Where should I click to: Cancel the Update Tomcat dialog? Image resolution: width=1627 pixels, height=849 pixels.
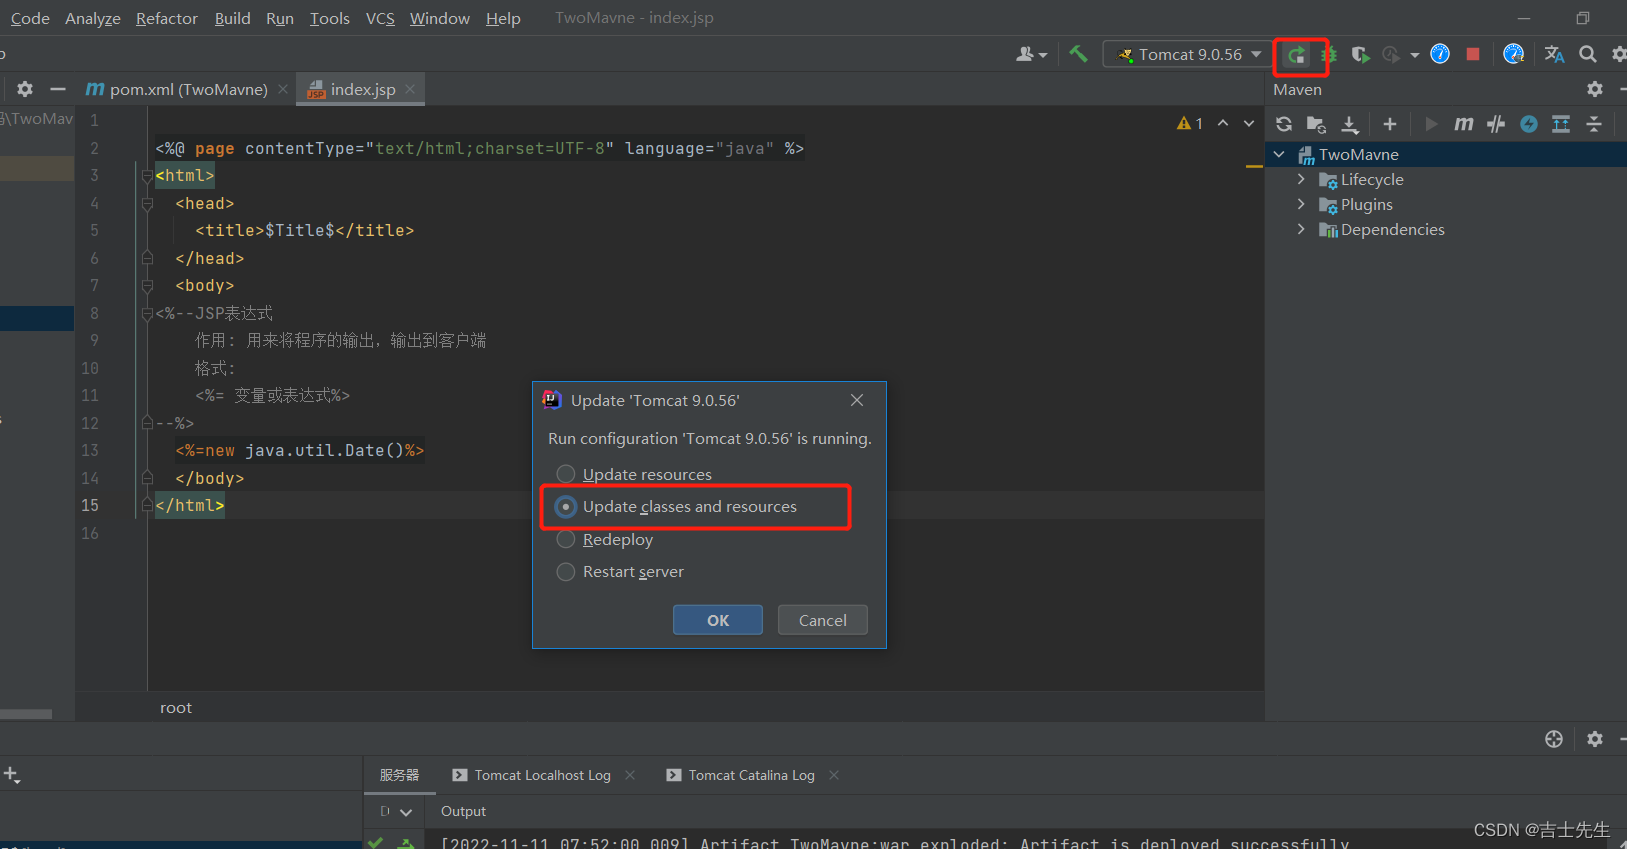(x=823, y=620)
